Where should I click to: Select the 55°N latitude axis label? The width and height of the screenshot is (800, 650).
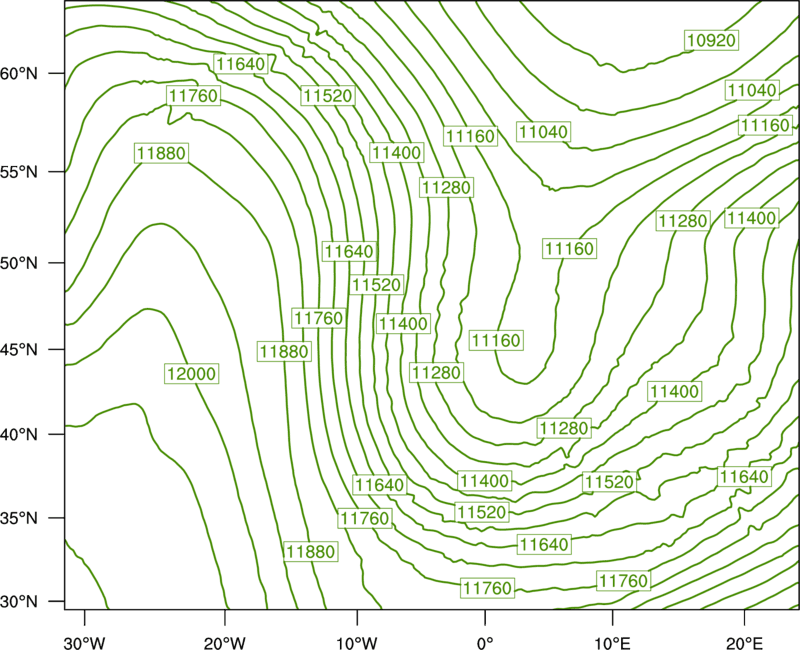[x=19, y=172]
